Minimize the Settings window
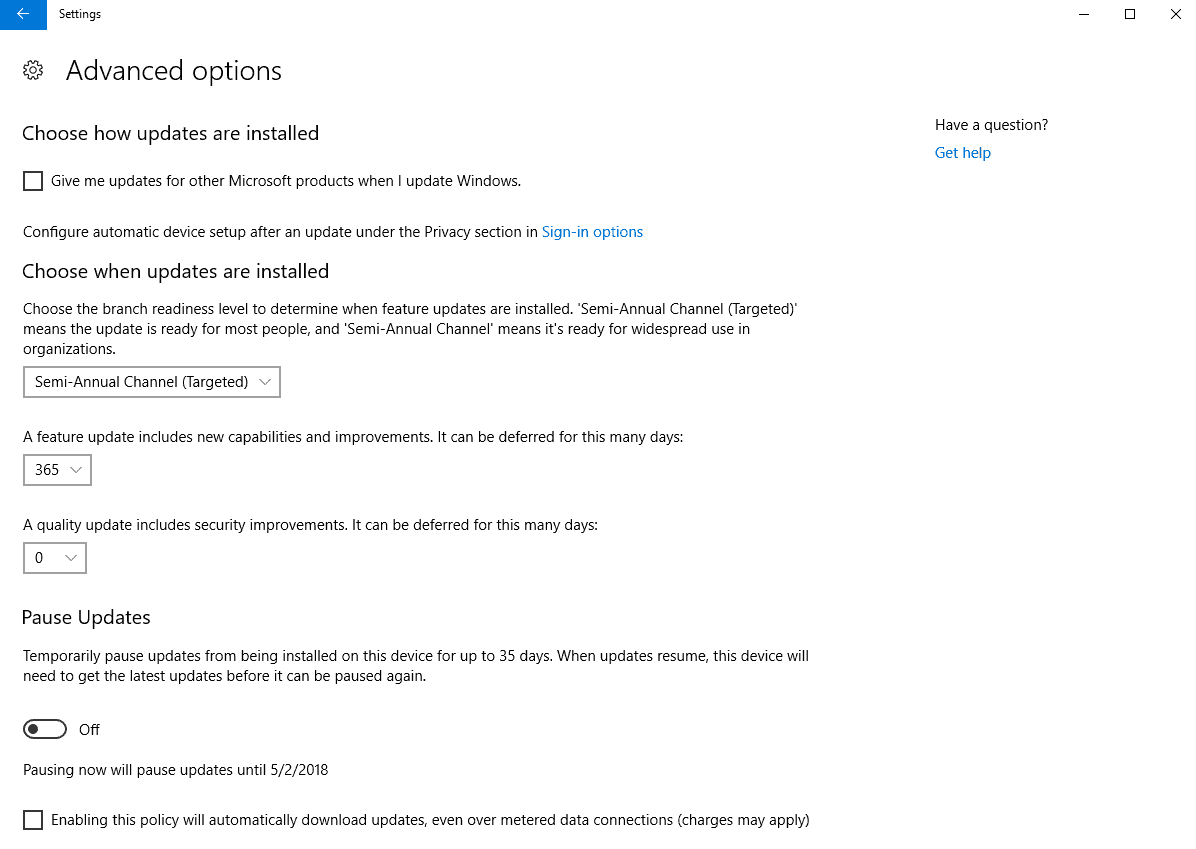Viewport: 1196px width, 849px height. pos(1084,14)
